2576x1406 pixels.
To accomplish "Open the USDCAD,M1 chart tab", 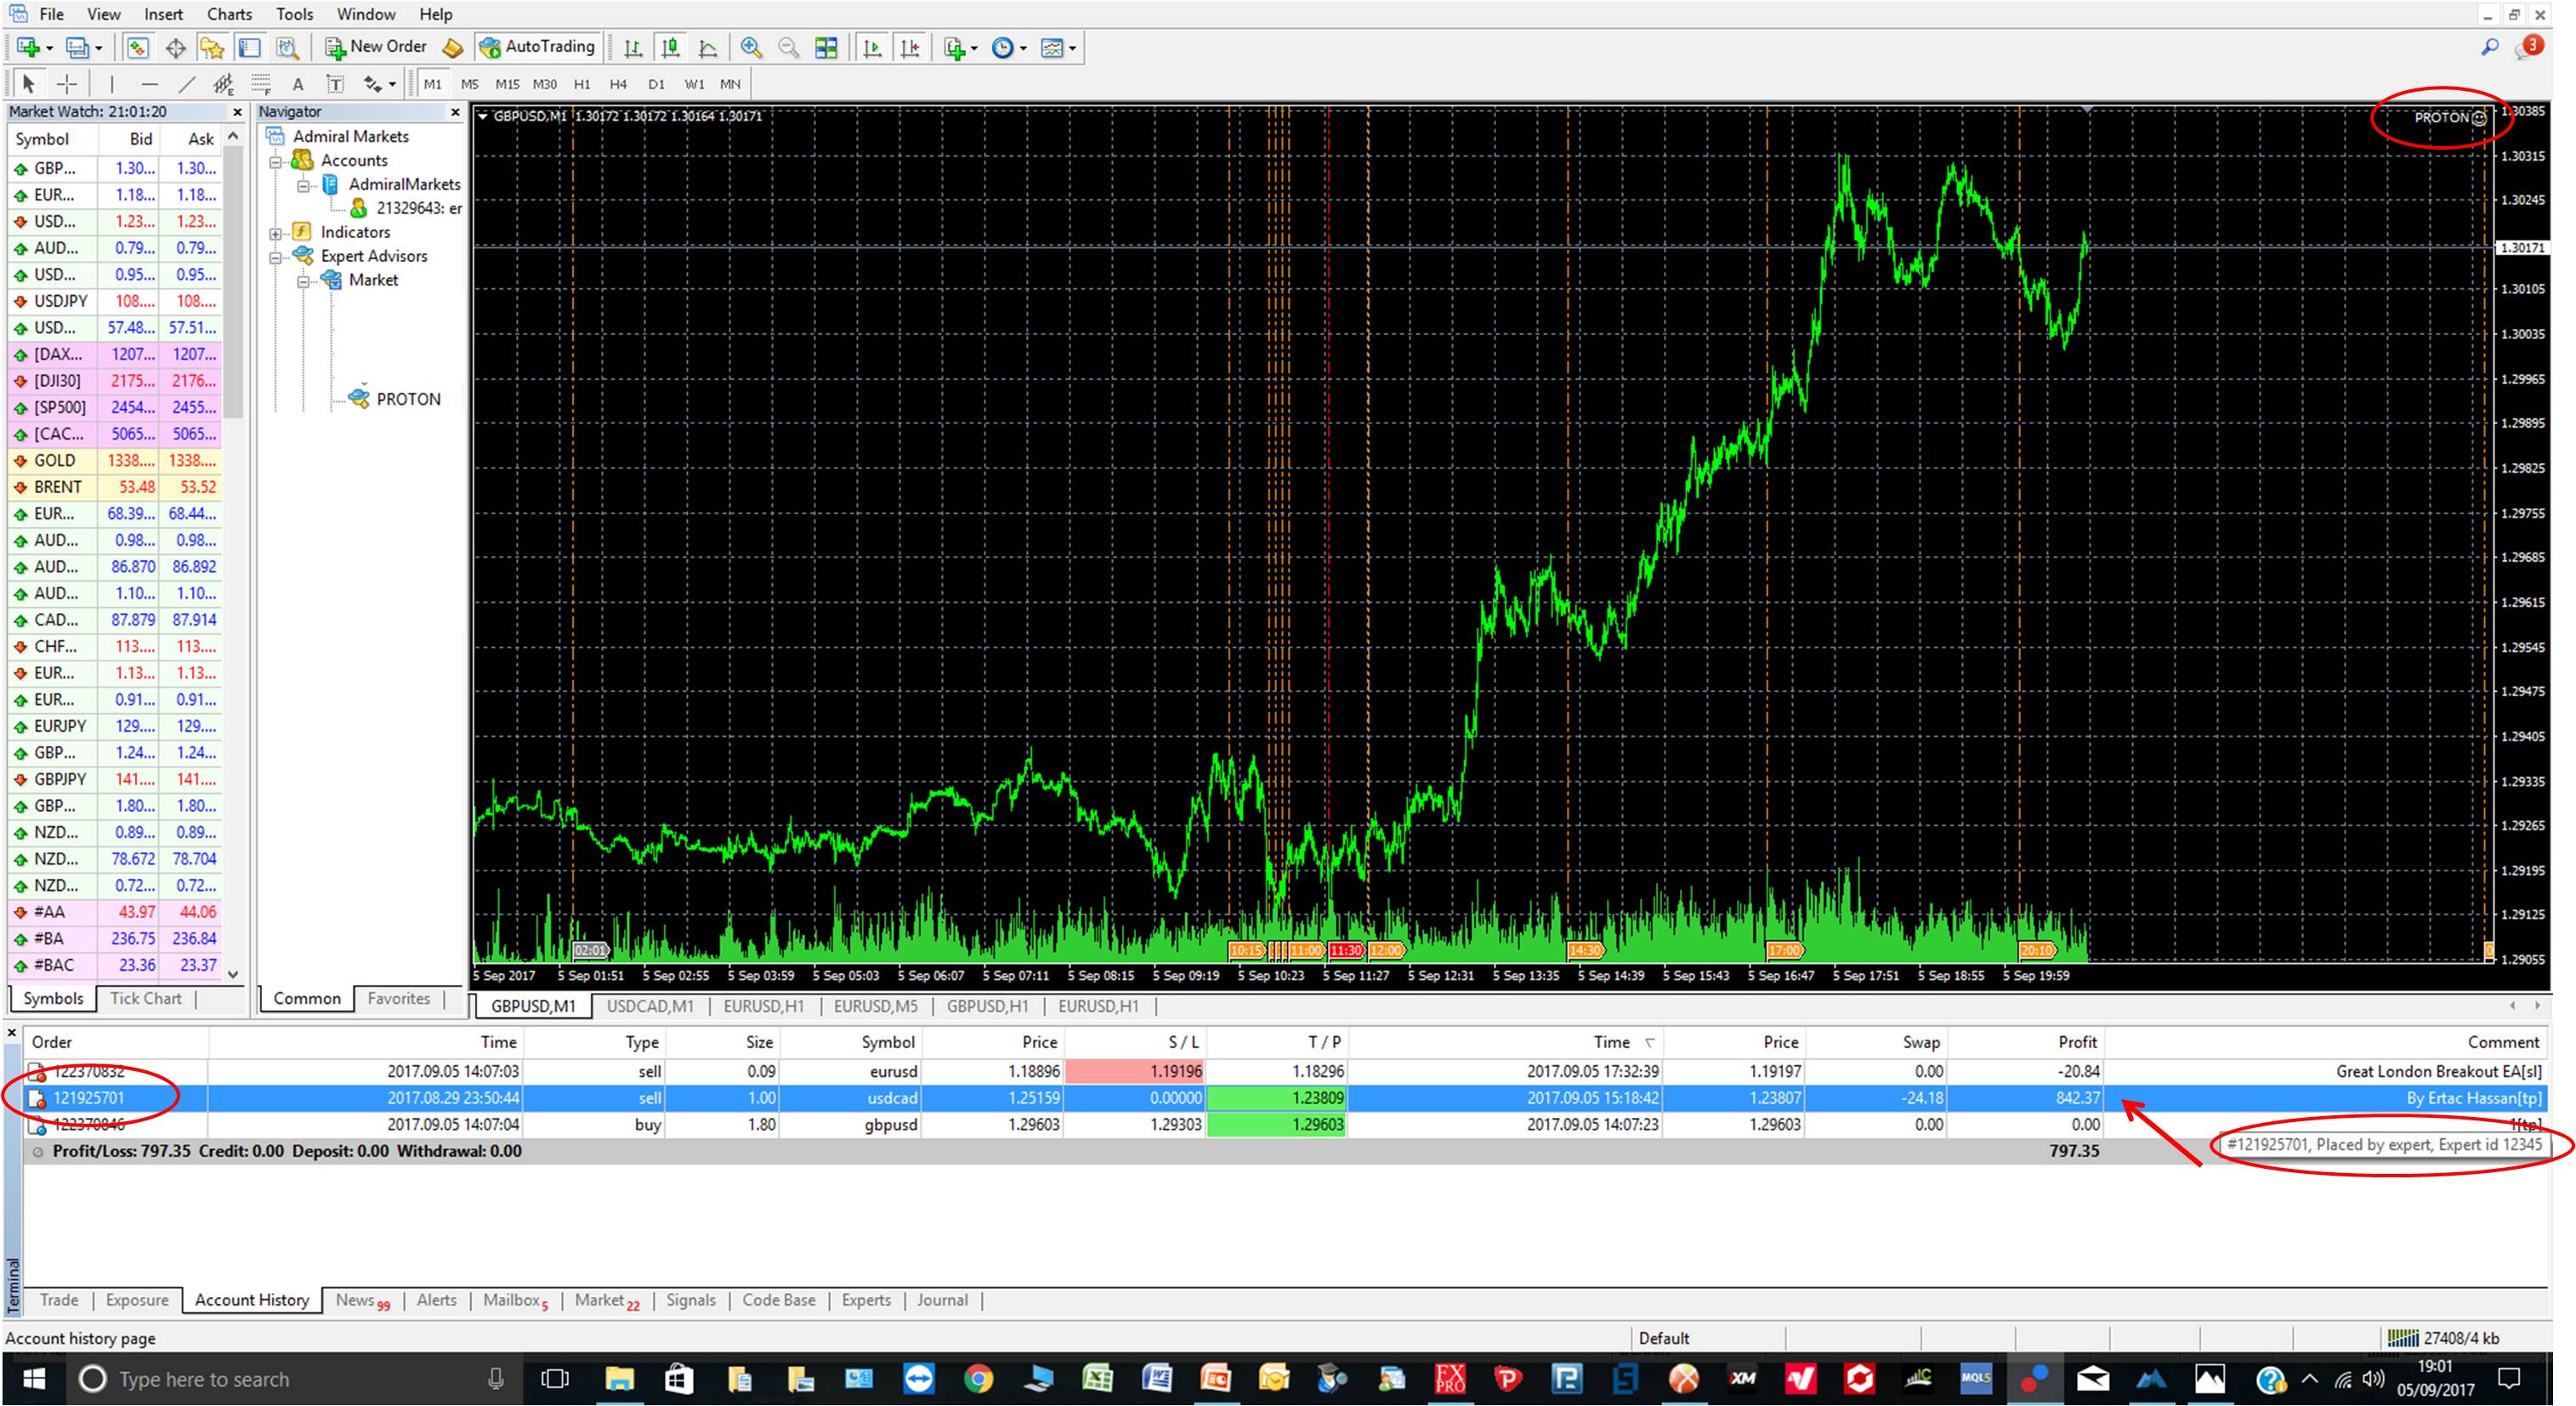I will point(649,1006).
